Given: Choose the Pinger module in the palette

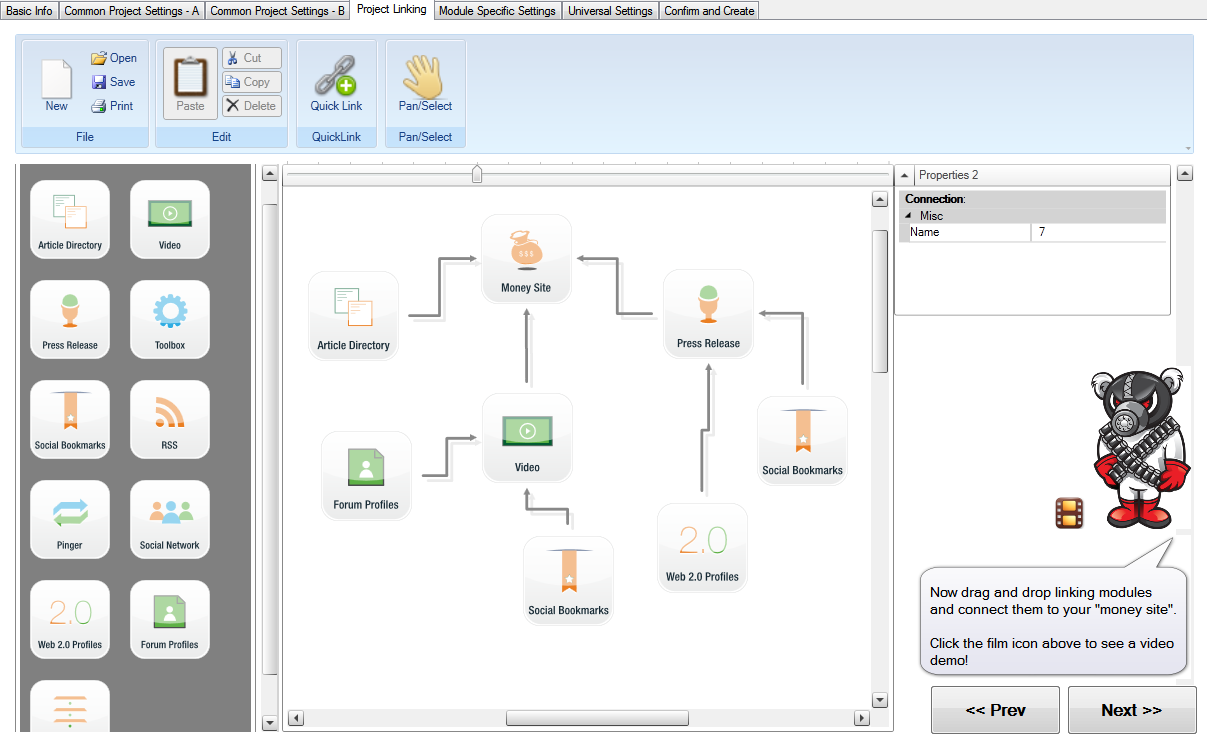Looking at the screenshot, I should click(x=70, y=520).
